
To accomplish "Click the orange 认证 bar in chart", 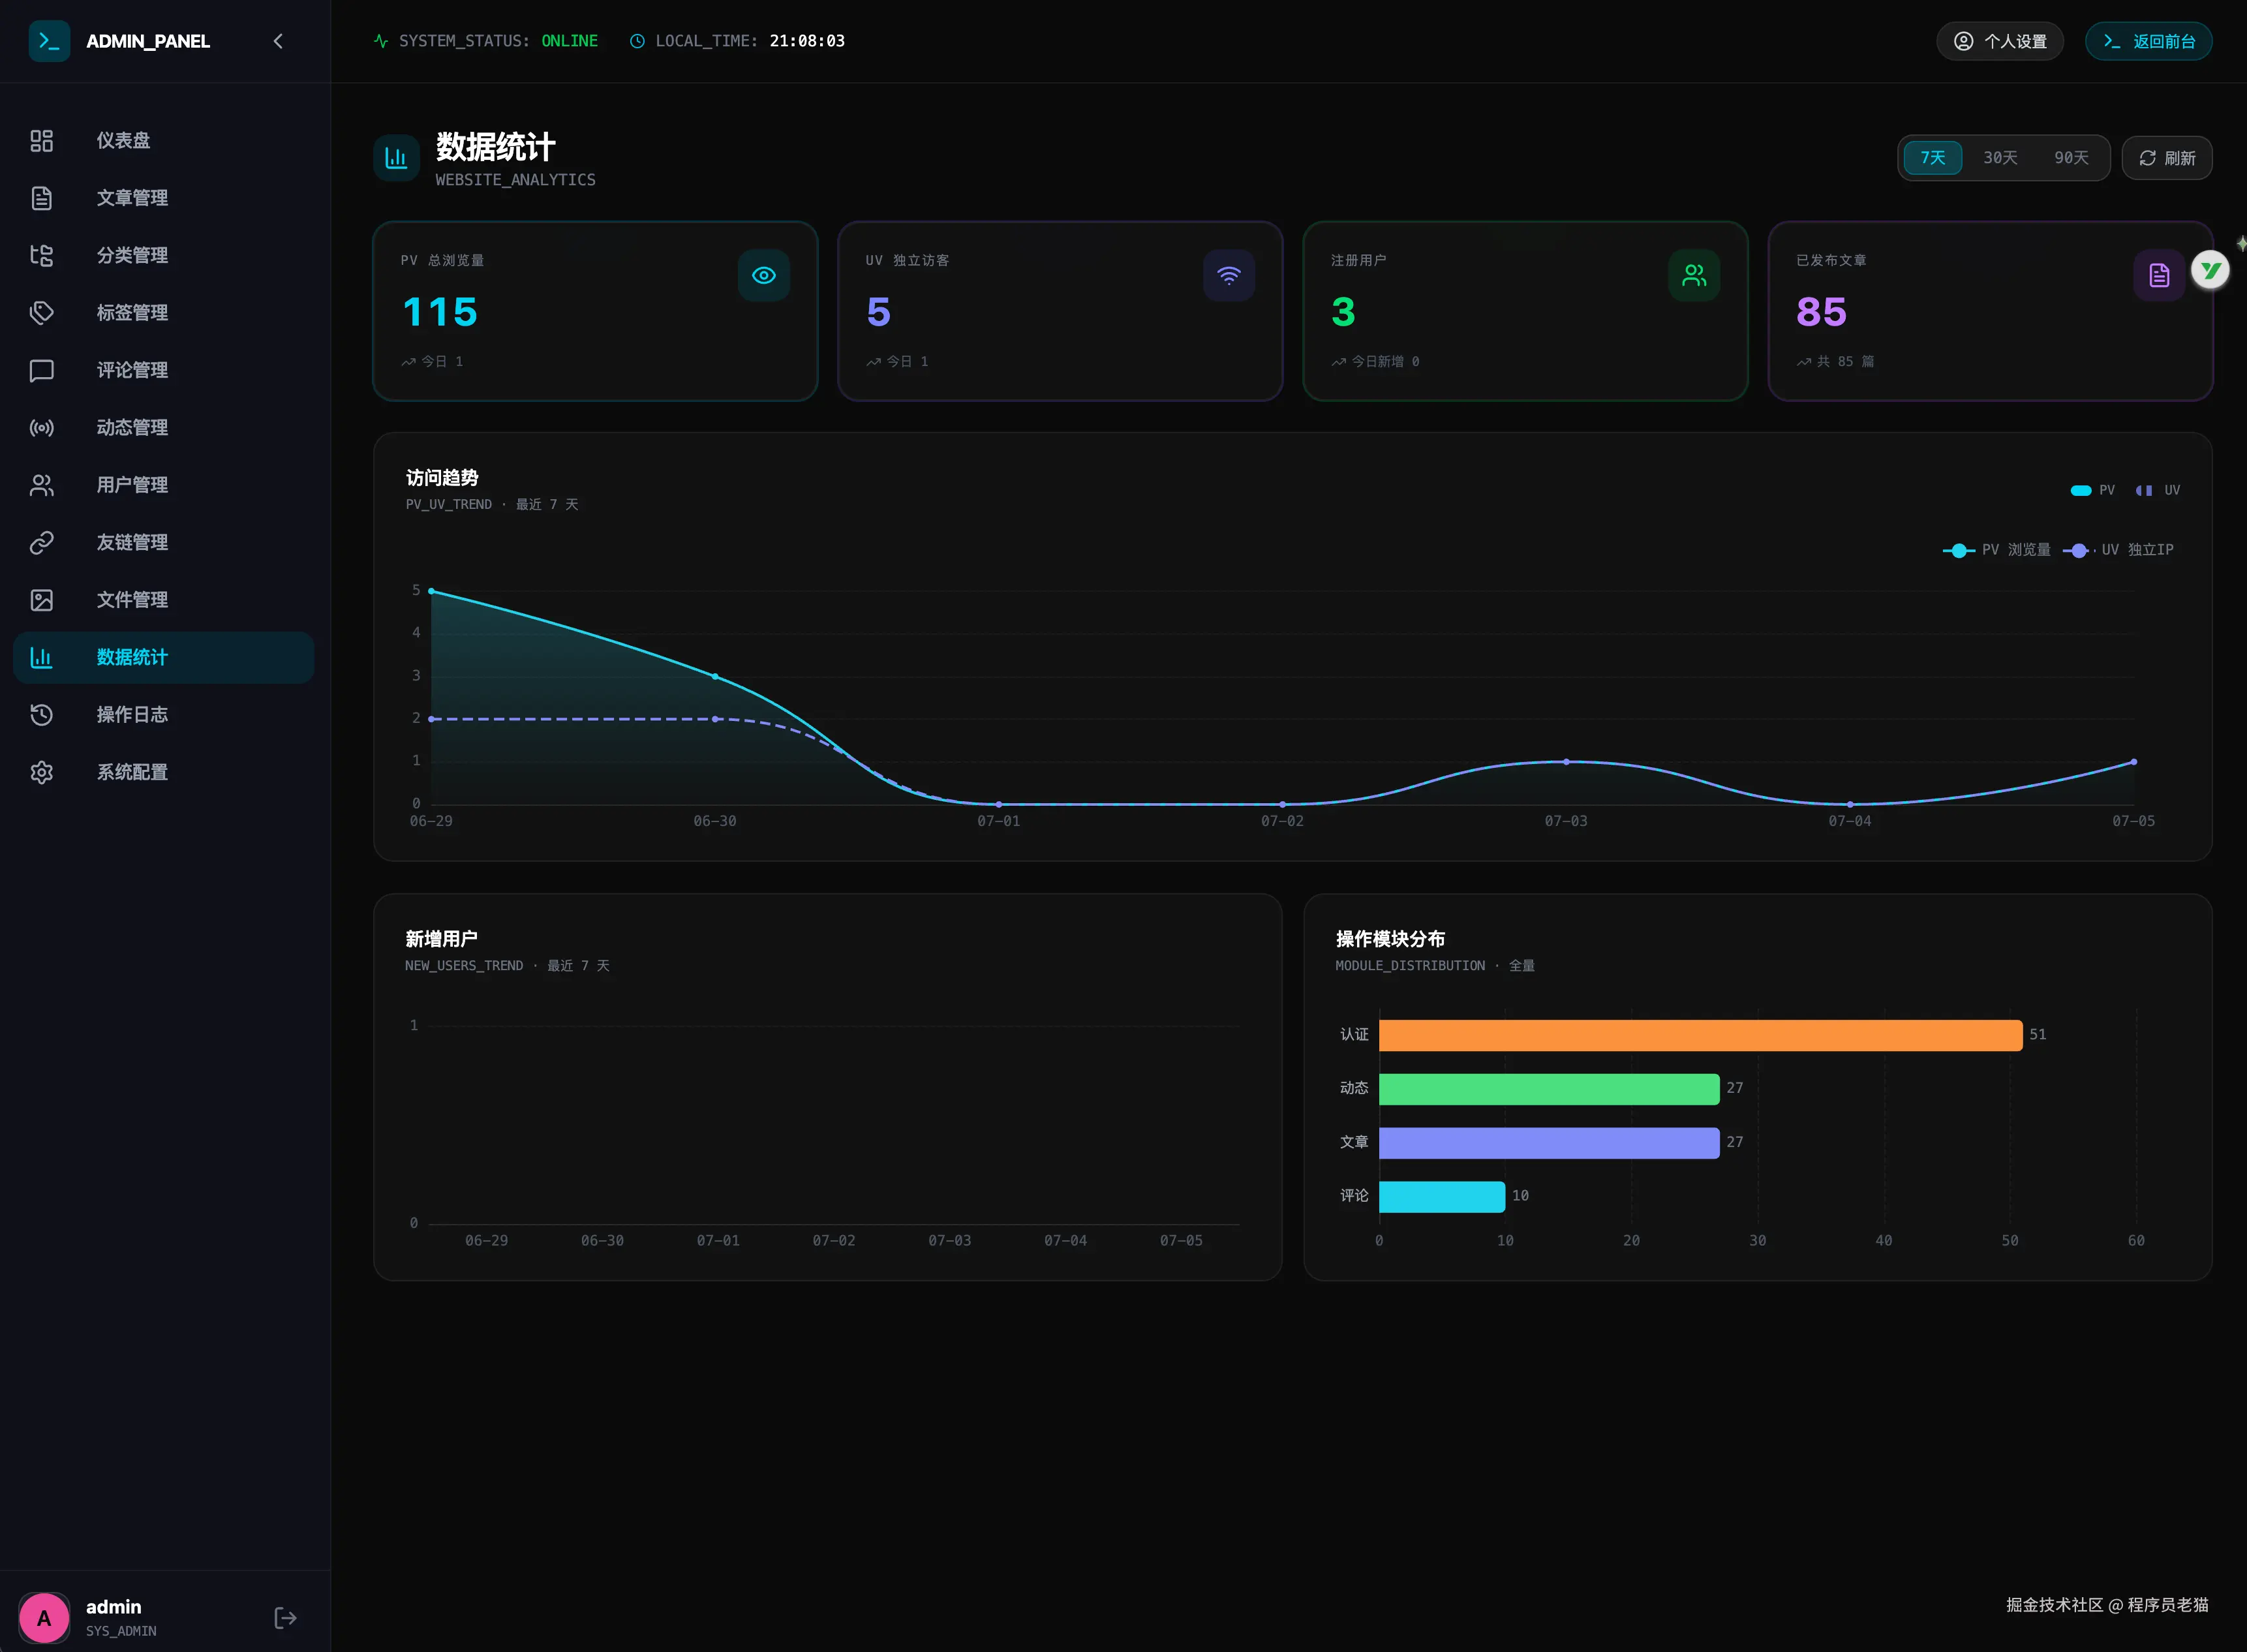I will (1700, 1035).
